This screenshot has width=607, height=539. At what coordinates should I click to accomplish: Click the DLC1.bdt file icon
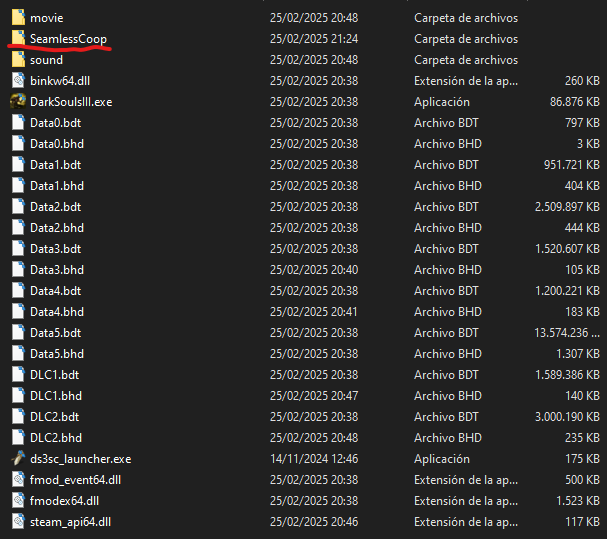click(18, 375)
